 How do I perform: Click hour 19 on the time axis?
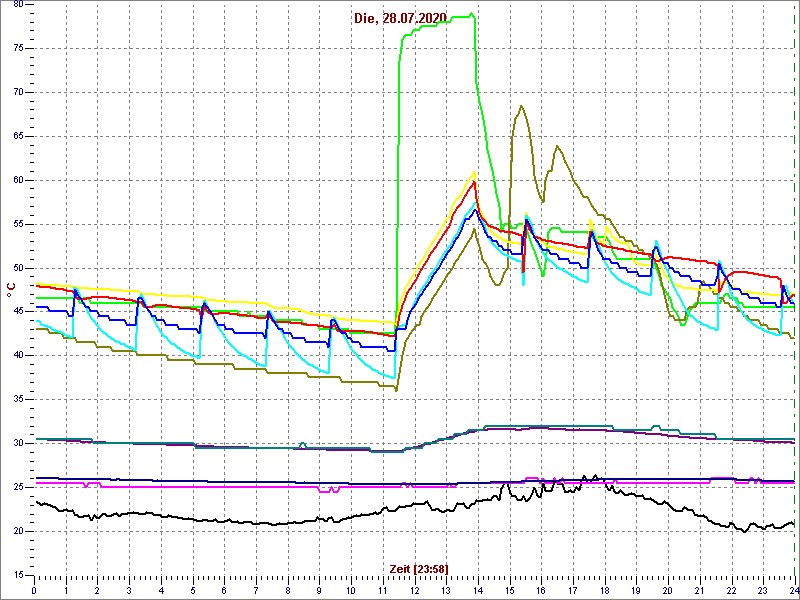coord(636,590)
